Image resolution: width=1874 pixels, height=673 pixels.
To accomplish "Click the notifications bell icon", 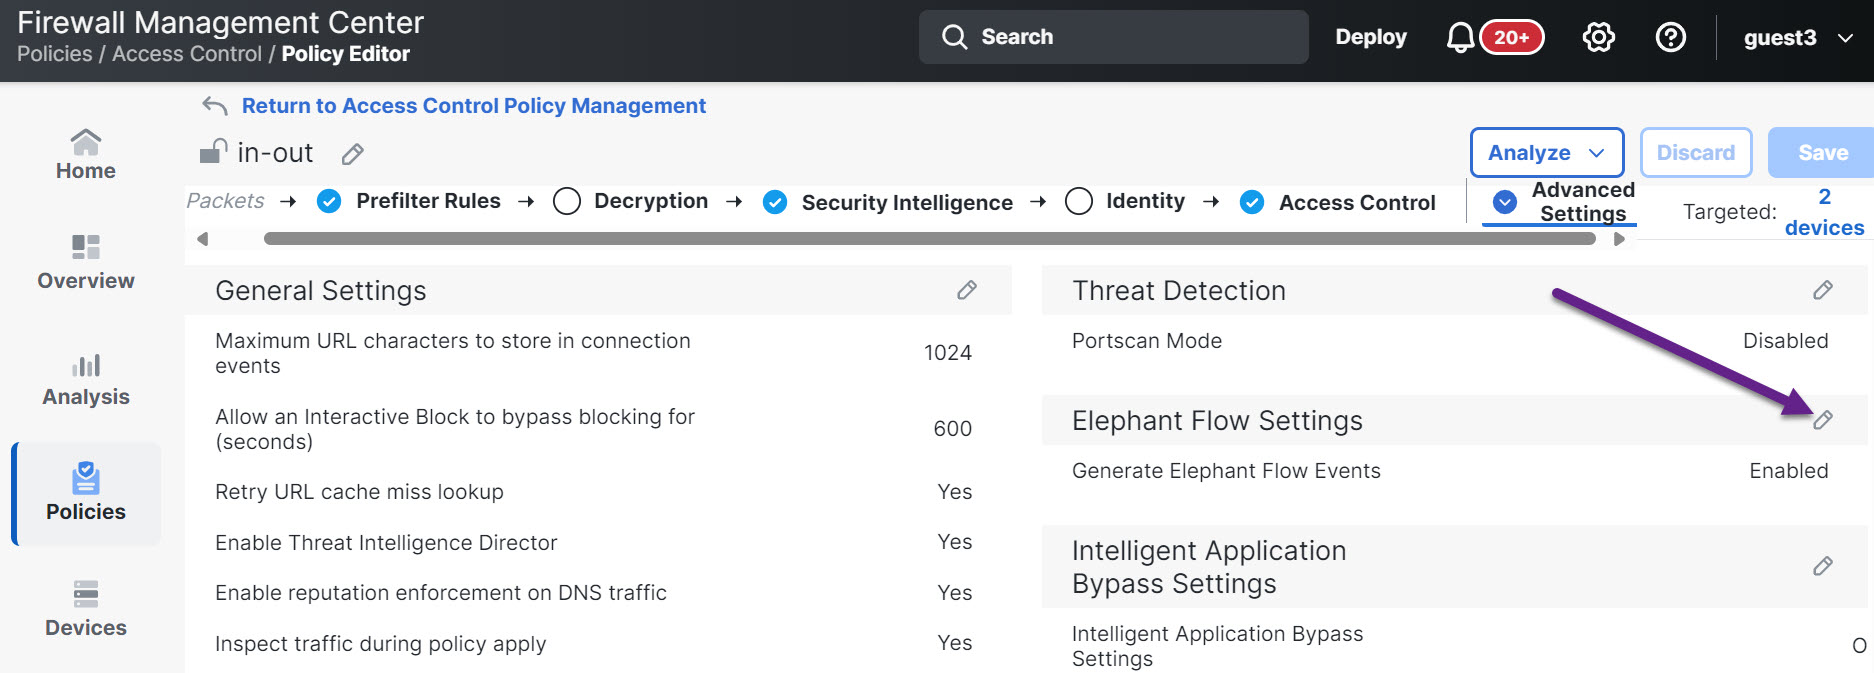I will [x=1460, y=38].
